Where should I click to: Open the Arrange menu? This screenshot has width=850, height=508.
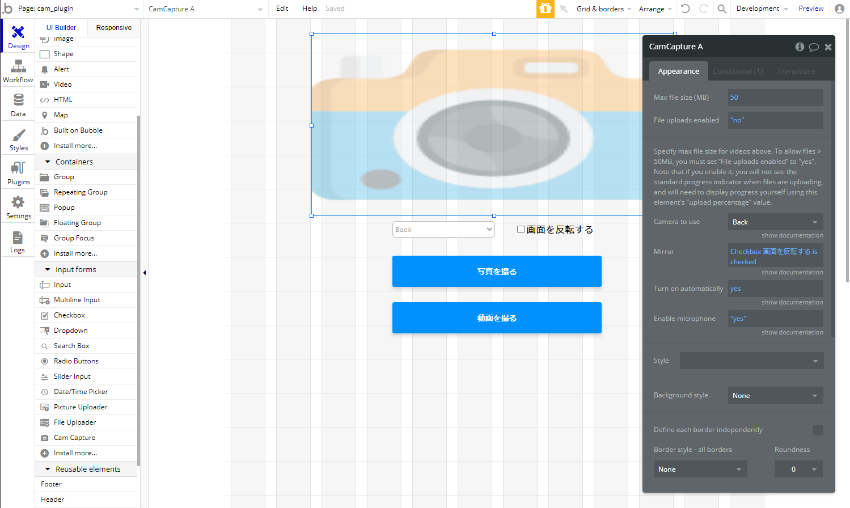[x=655, y=9]
